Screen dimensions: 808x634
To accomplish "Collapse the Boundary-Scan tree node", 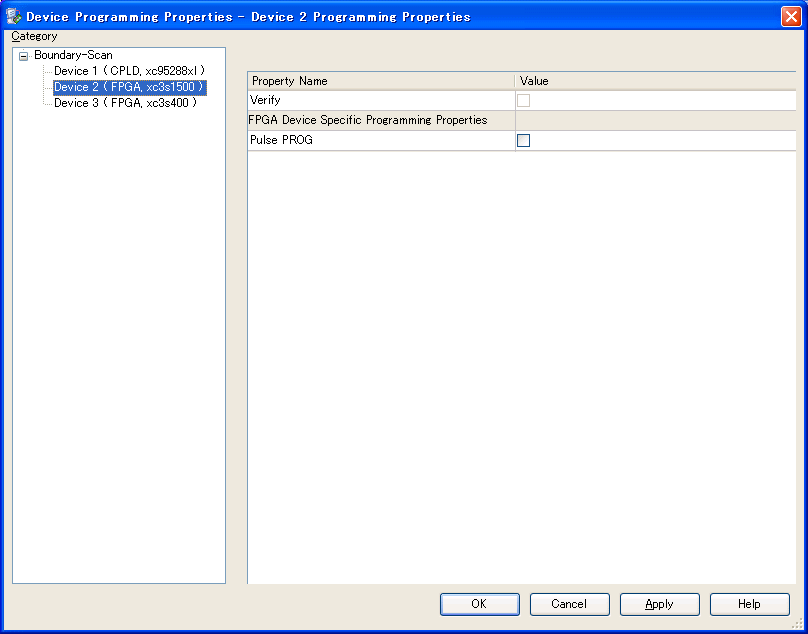I will (x=24, y=56).
